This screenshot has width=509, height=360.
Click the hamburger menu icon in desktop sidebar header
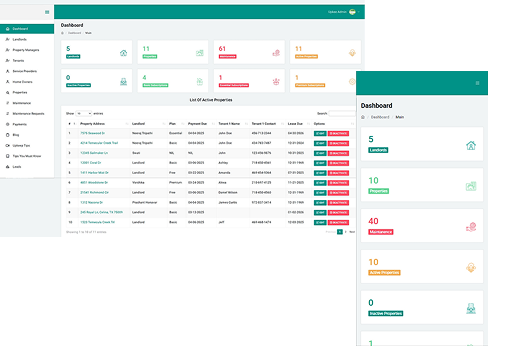pyautogui.click(x=47, y=12)
